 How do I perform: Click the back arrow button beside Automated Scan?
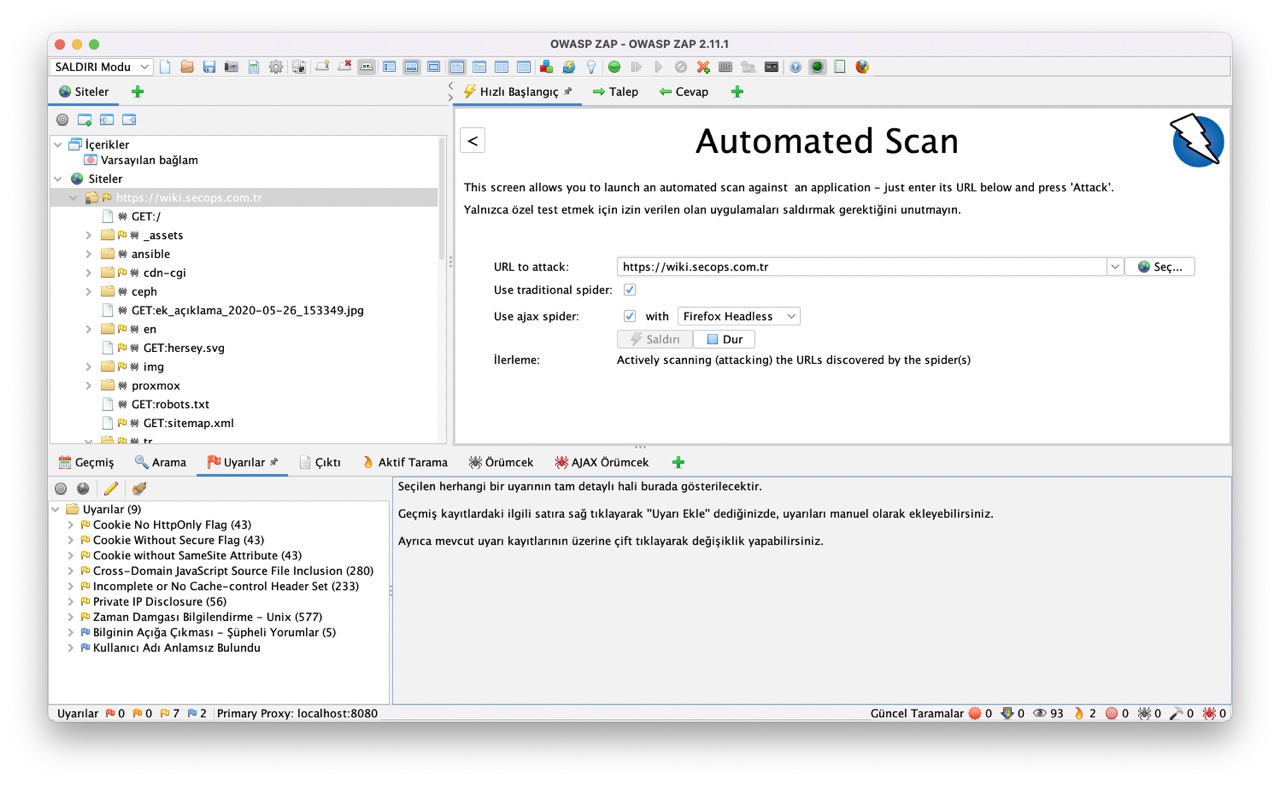click(473, 141)
